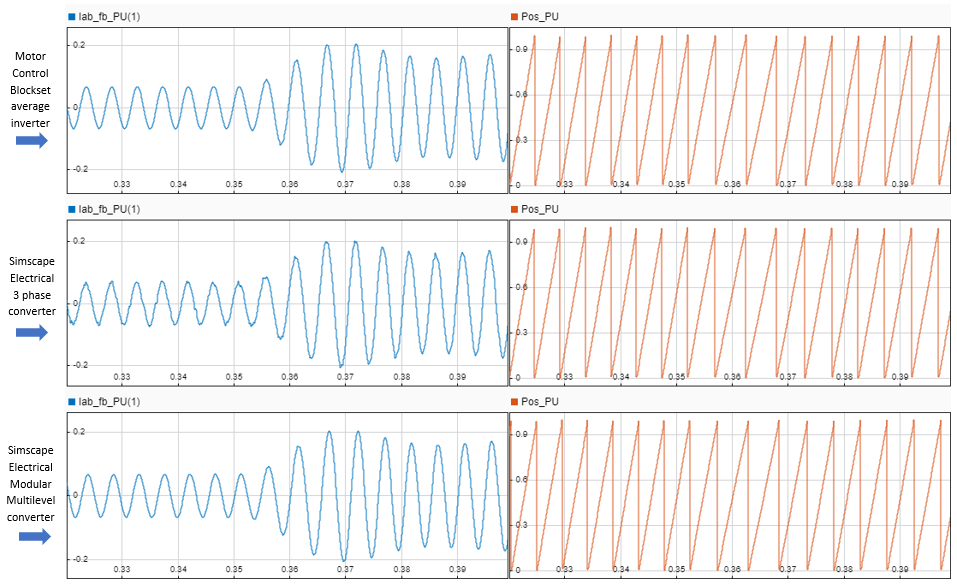Select top Pos_PU legend label
Viewport: 957px width, 585px height.
click(x=540, y=17)
